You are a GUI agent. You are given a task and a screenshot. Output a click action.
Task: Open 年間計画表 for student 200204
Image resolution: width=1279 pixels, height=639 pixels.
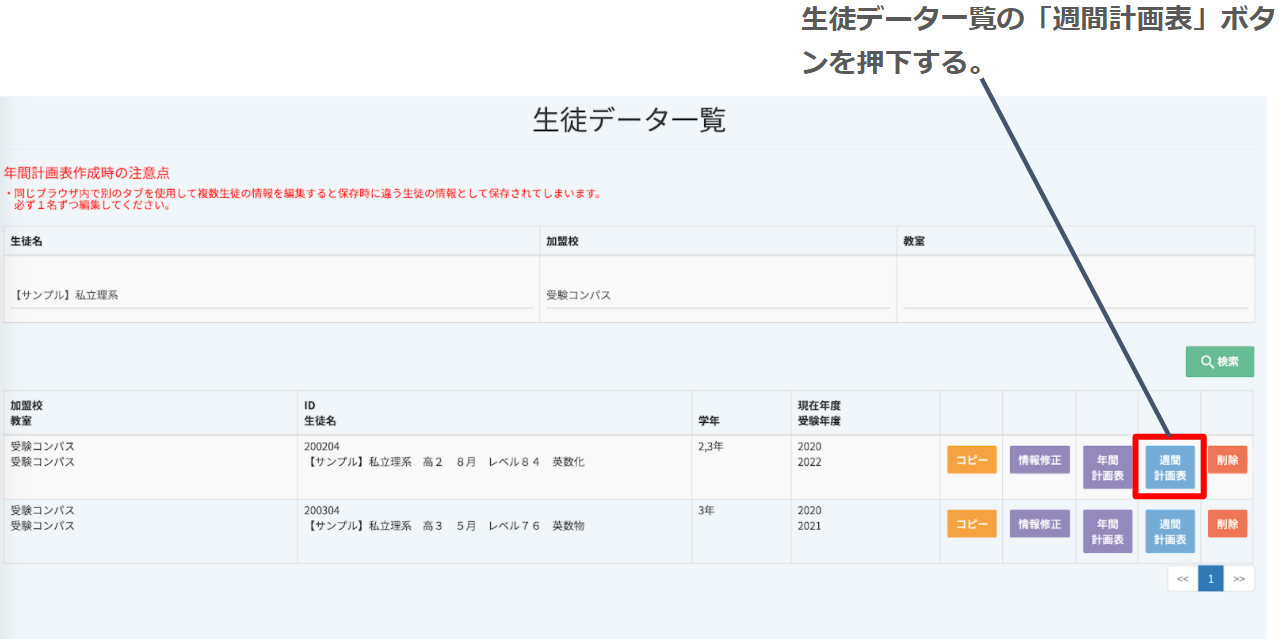click(1107, 468)
